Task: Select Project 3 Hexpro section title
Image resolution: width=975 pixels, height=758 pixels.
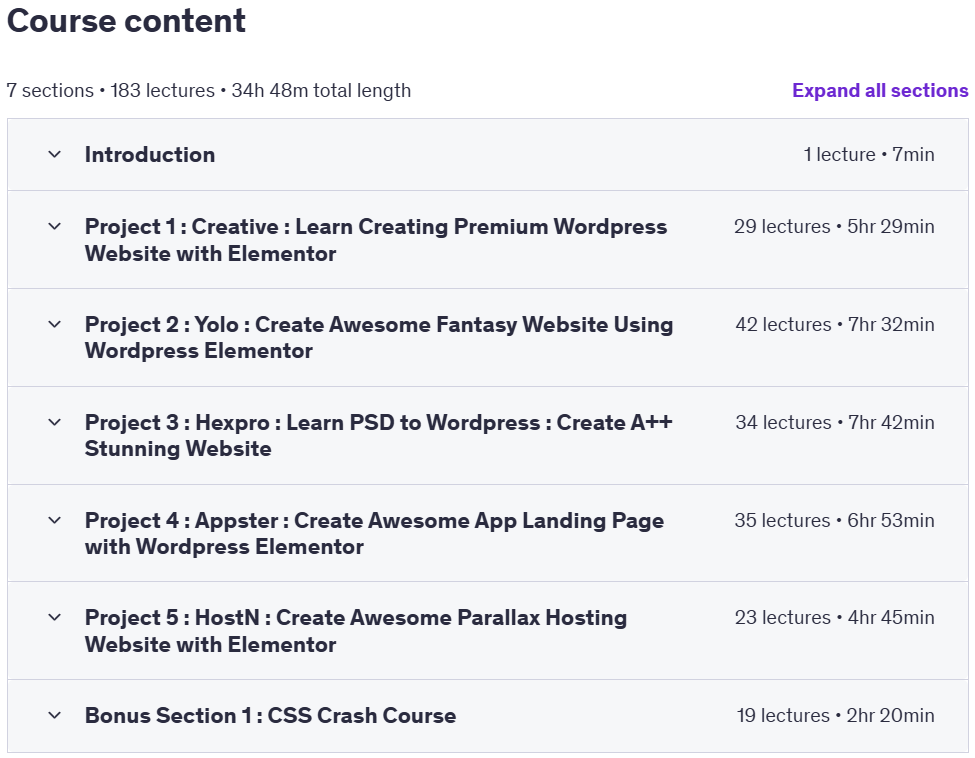Action: tap(379, 435)
